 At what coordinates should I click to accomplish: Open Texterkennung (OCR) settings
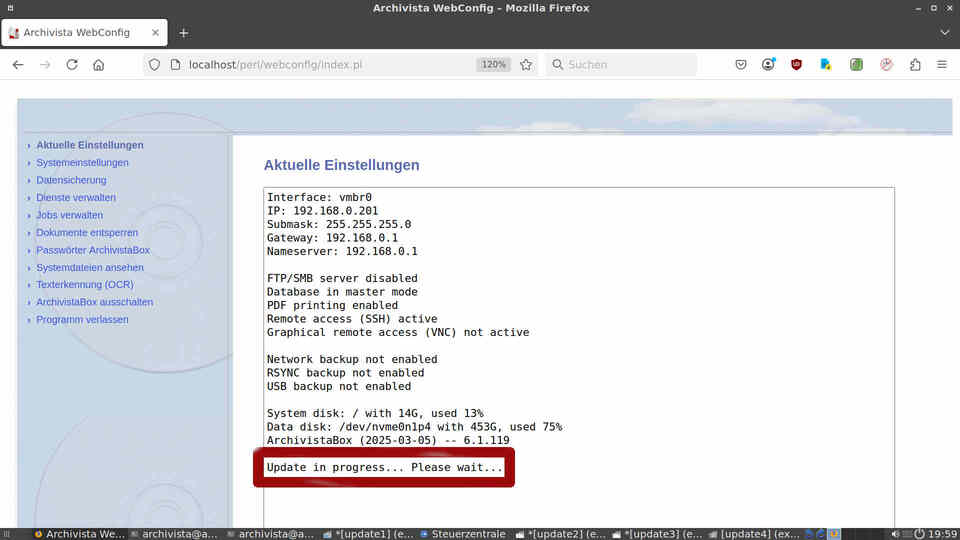pyautogui.click(x=84, y=285)
